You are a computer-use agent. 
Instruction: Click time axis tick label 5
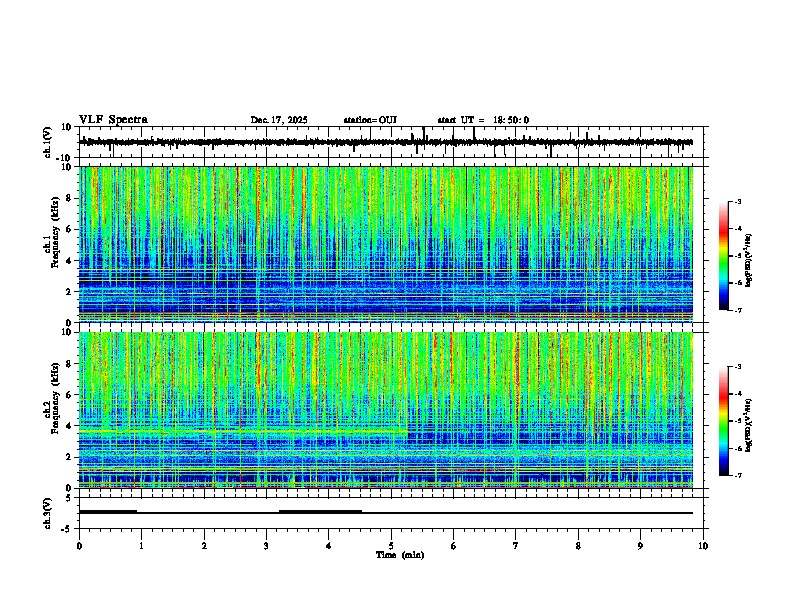(391, 546)
